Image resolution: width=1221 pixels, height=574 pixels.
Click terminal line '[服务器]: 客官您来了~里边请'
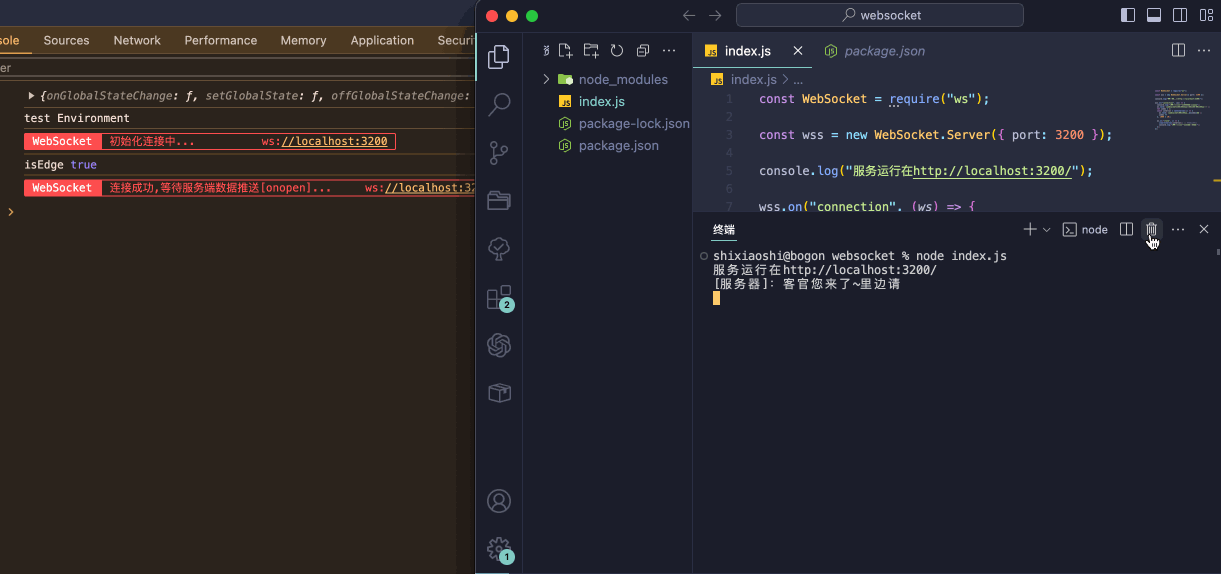click(806, 284)
